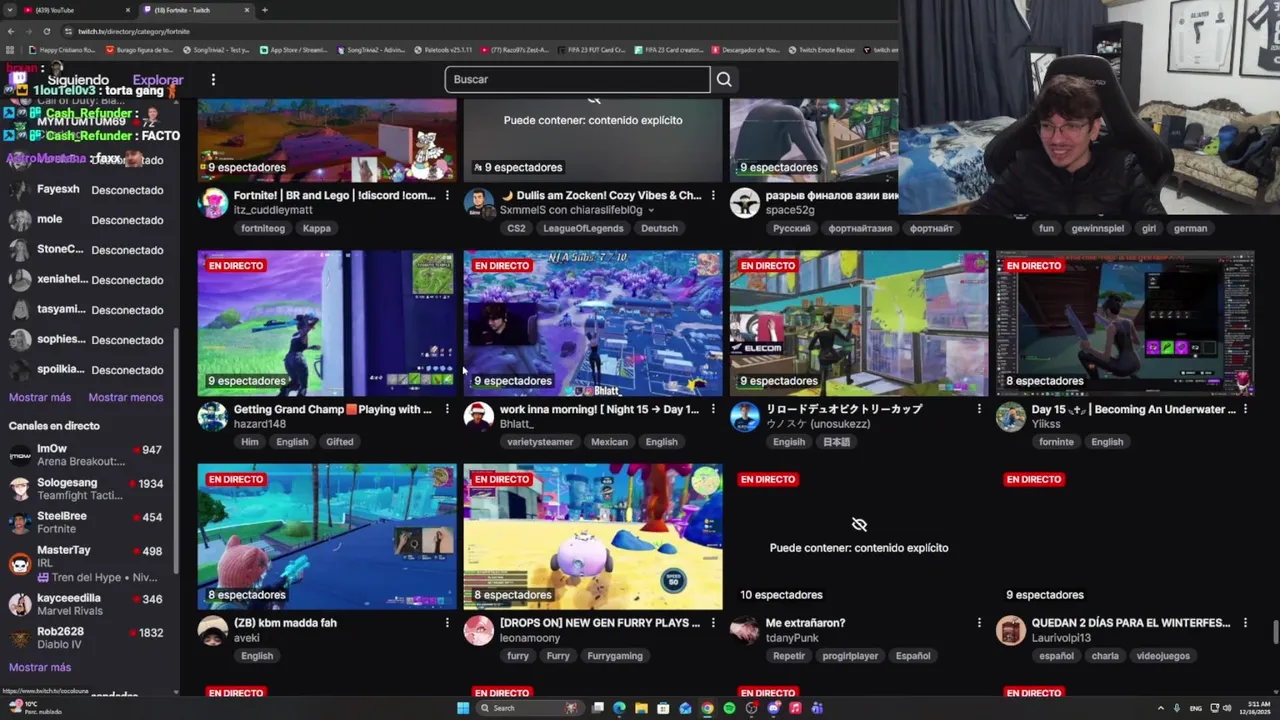This screenshot has height=720, width=1280.
Task: Expand co-streamers arrow next to chiaraslifebl0g
Action: pos(651,211)
